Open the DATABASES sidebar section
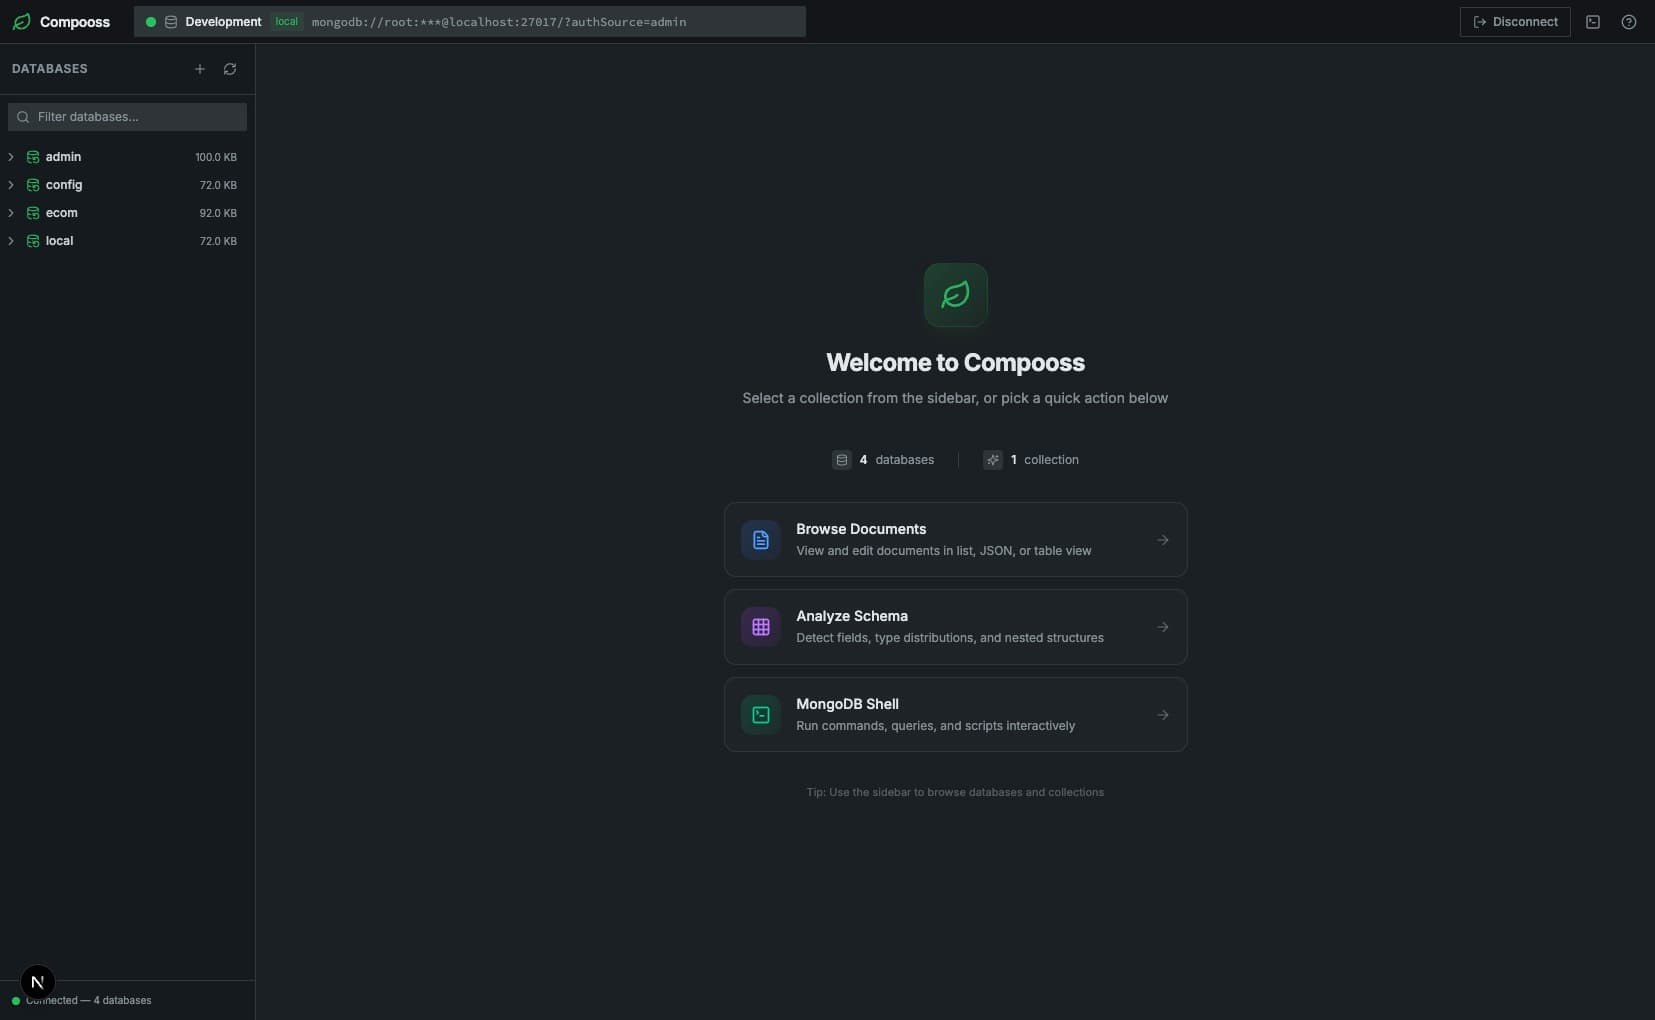This screenshot has height=1020, width=1655. click(x=48, y=69)
